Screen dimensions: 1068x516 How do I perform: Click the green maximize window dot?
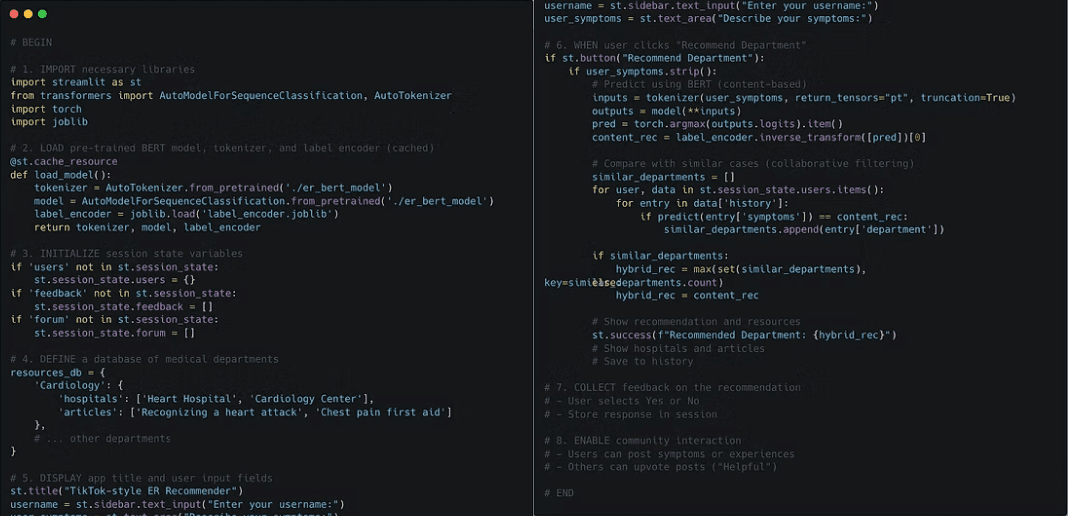(42, 14)
